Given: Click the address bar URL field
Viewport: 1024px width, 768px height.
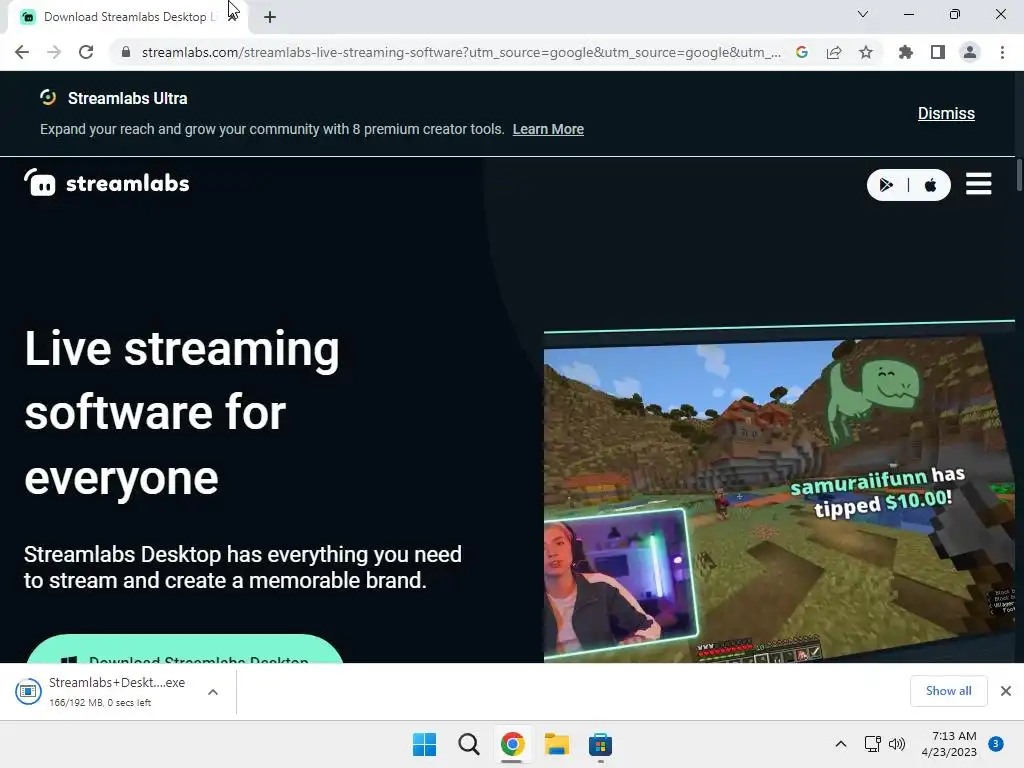Looking at the screenshot, I should tap(460, 52).
